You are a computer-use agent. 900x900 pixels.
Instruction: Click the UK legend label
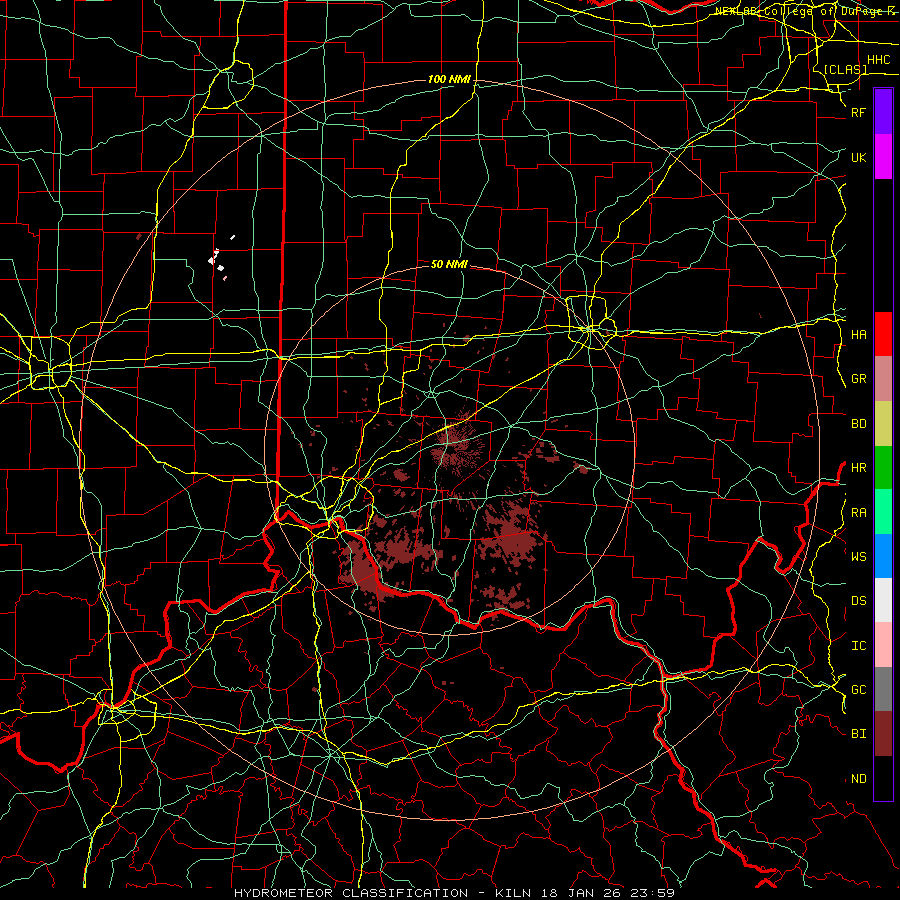(x=859, y=157)
